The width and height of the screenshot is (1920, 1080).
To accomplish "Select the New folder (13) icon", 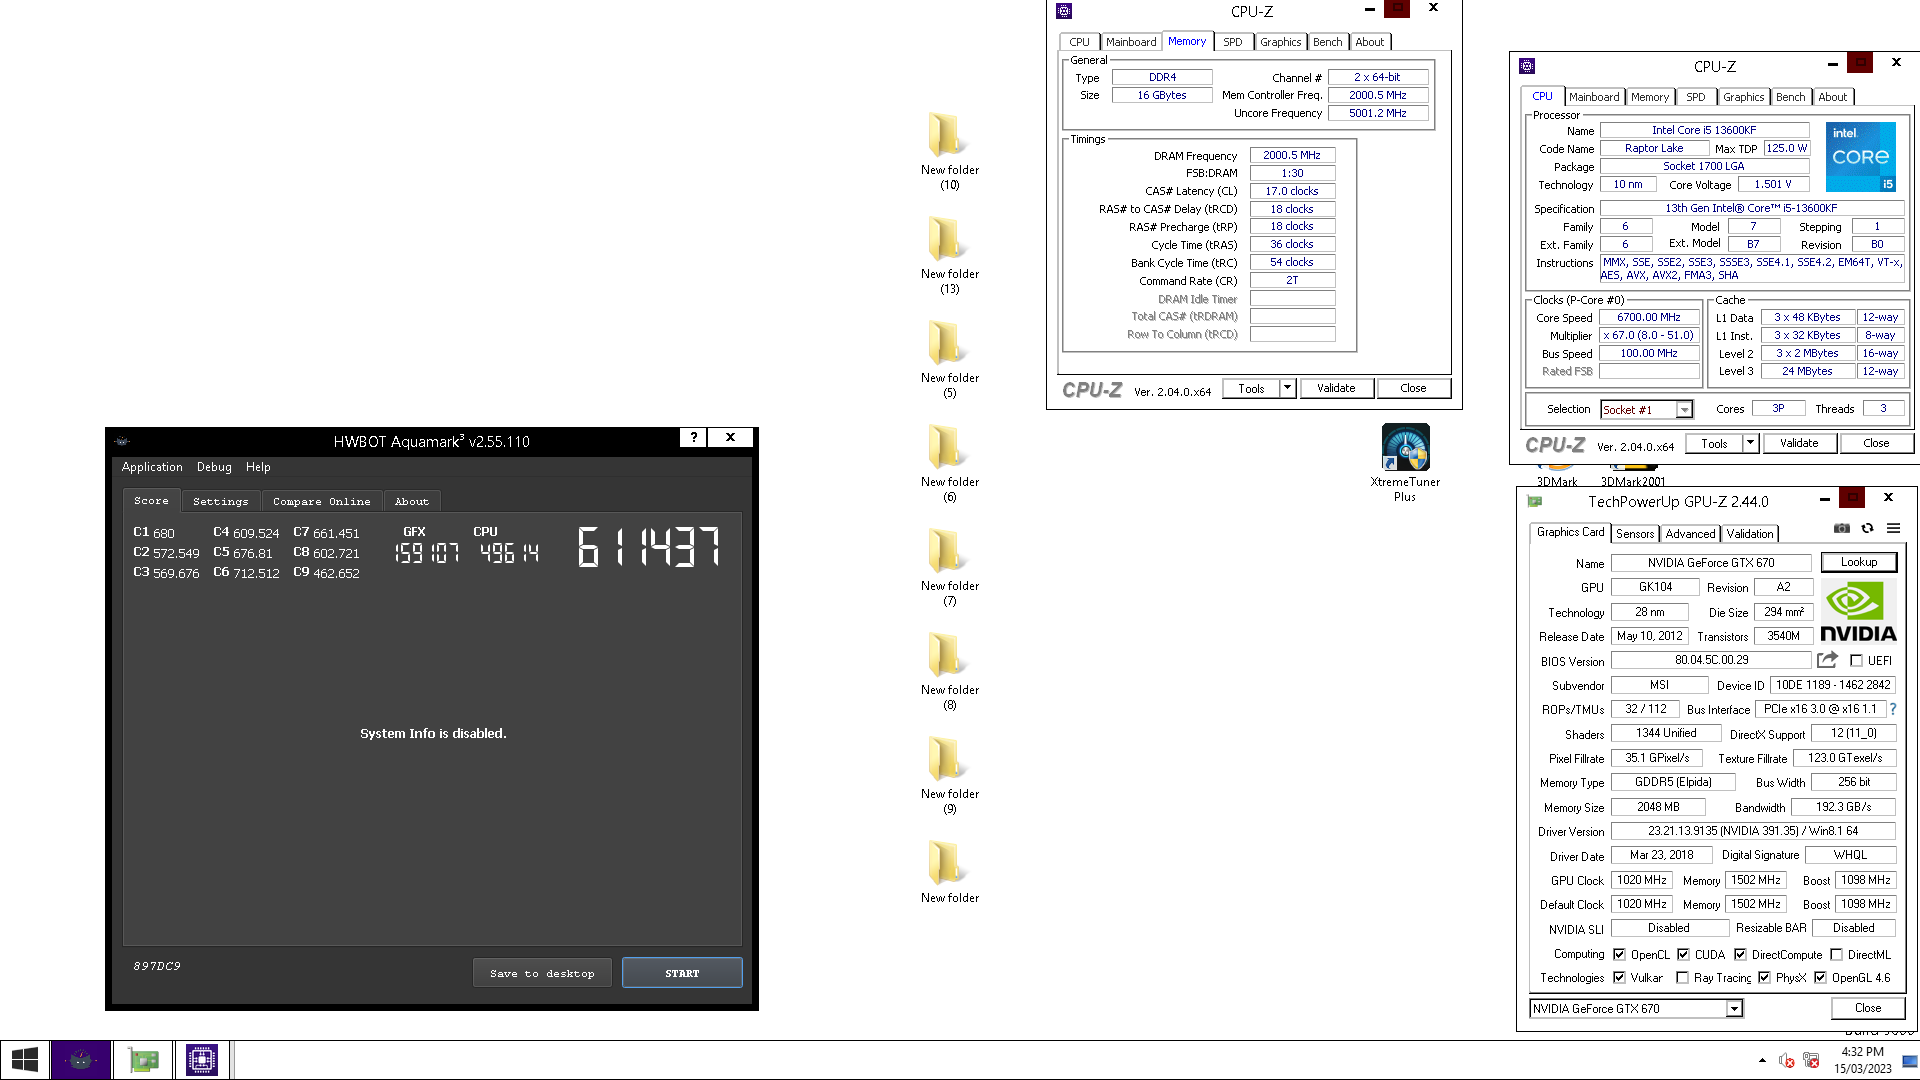I will coord(949,254).
